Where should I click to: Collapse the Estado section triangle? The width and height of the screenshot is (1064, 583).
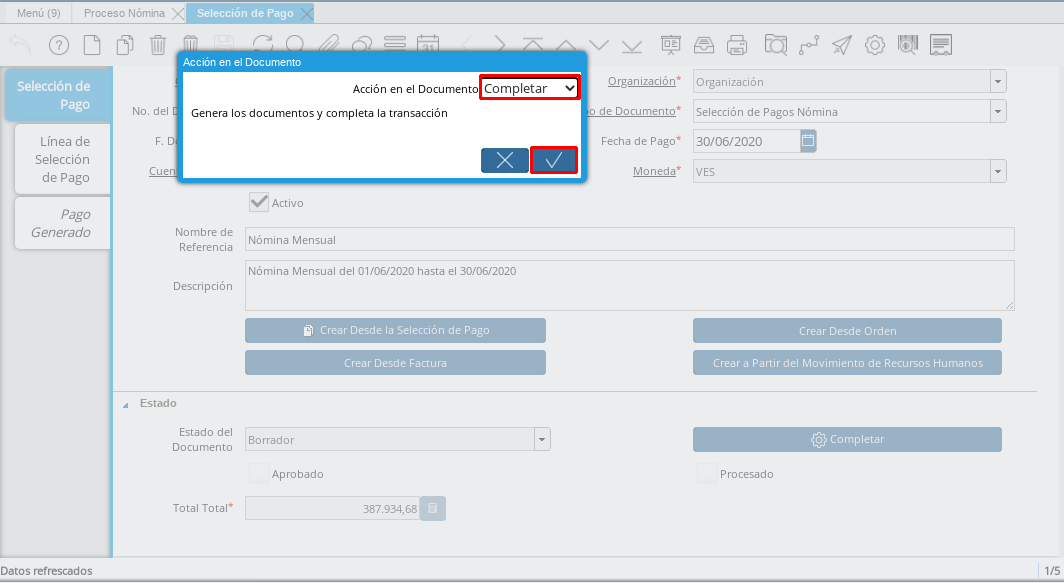pyautogui.click(x=126, y=405)
